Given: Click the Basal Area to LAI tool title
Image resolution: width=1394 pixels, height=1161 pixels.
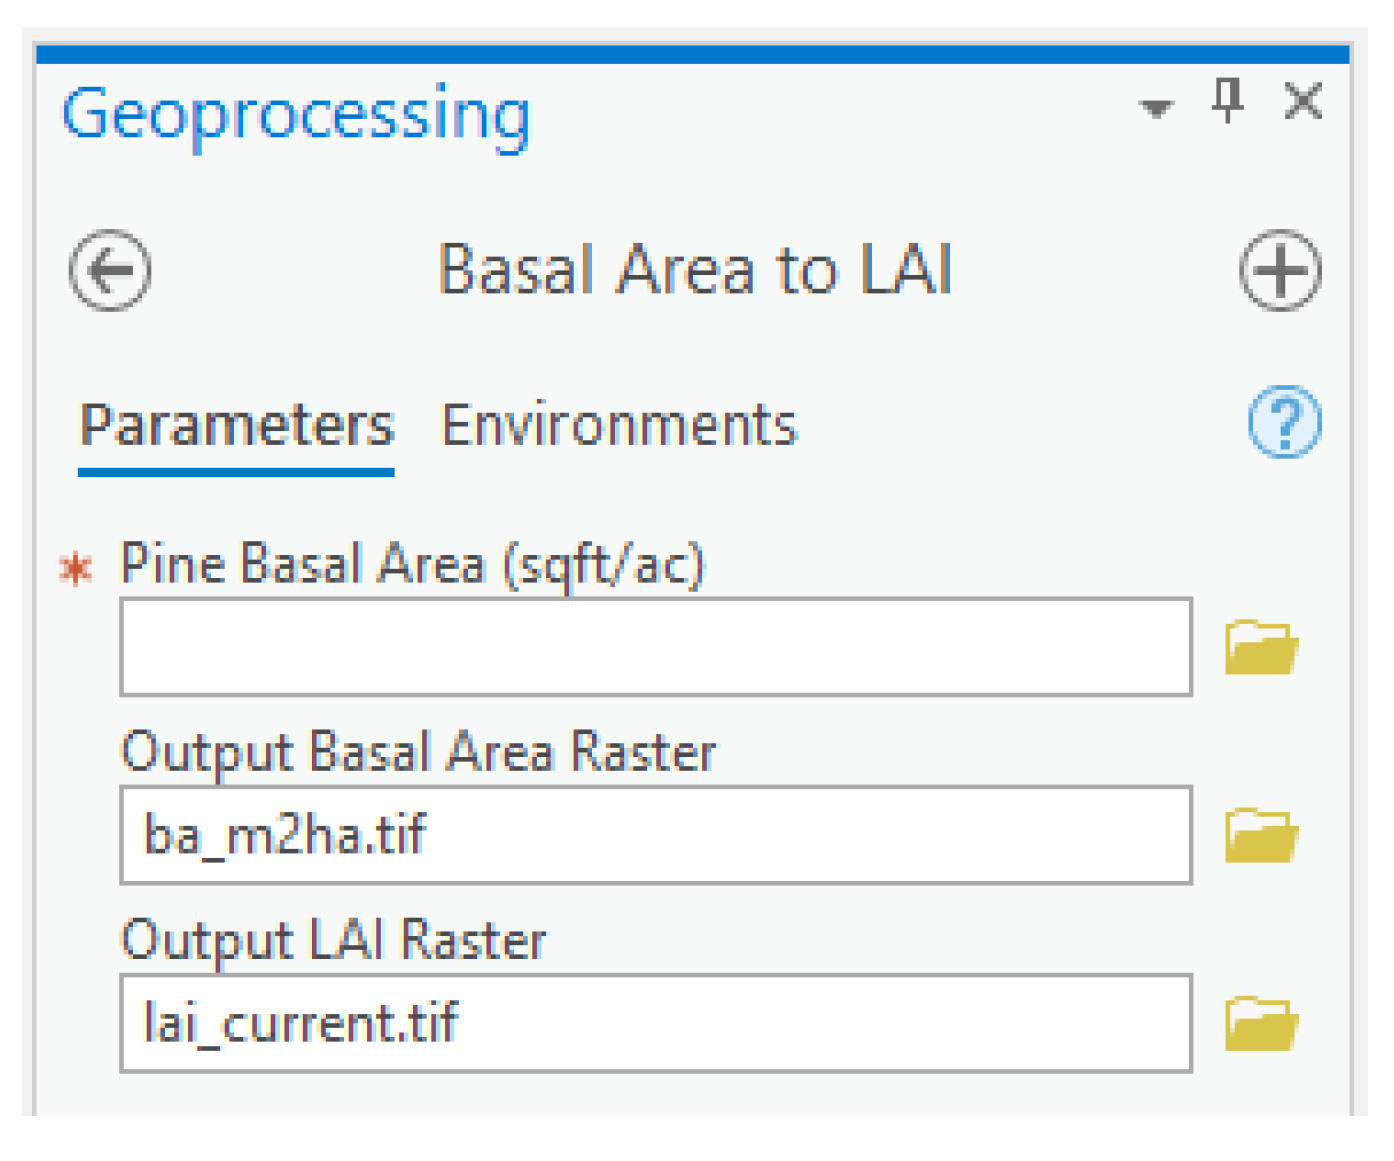Looking at the screenshot, I should point(695,271).
